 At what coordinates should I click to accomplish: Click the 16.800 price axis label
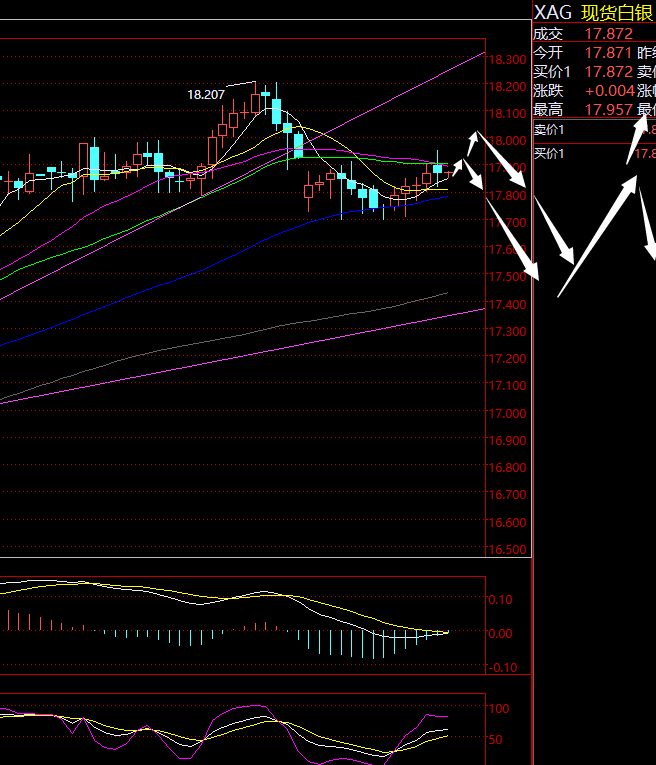(508, 468)
